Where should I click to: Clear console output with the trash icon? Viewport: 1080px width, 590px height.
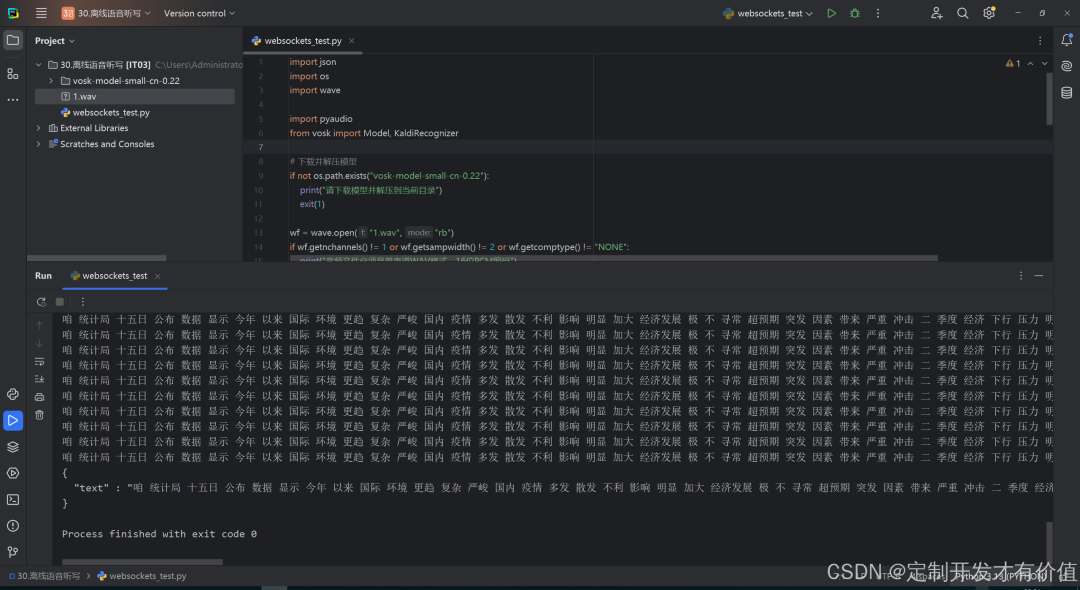click(x=39, y=414)
